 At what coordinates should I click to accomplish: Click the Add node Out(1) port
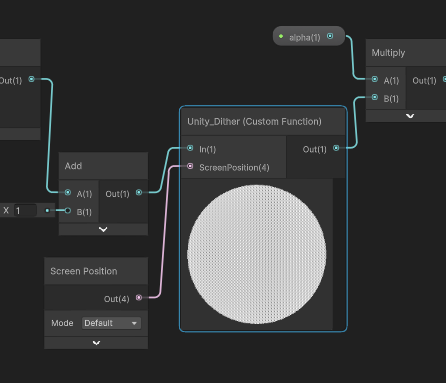point(139,192)
